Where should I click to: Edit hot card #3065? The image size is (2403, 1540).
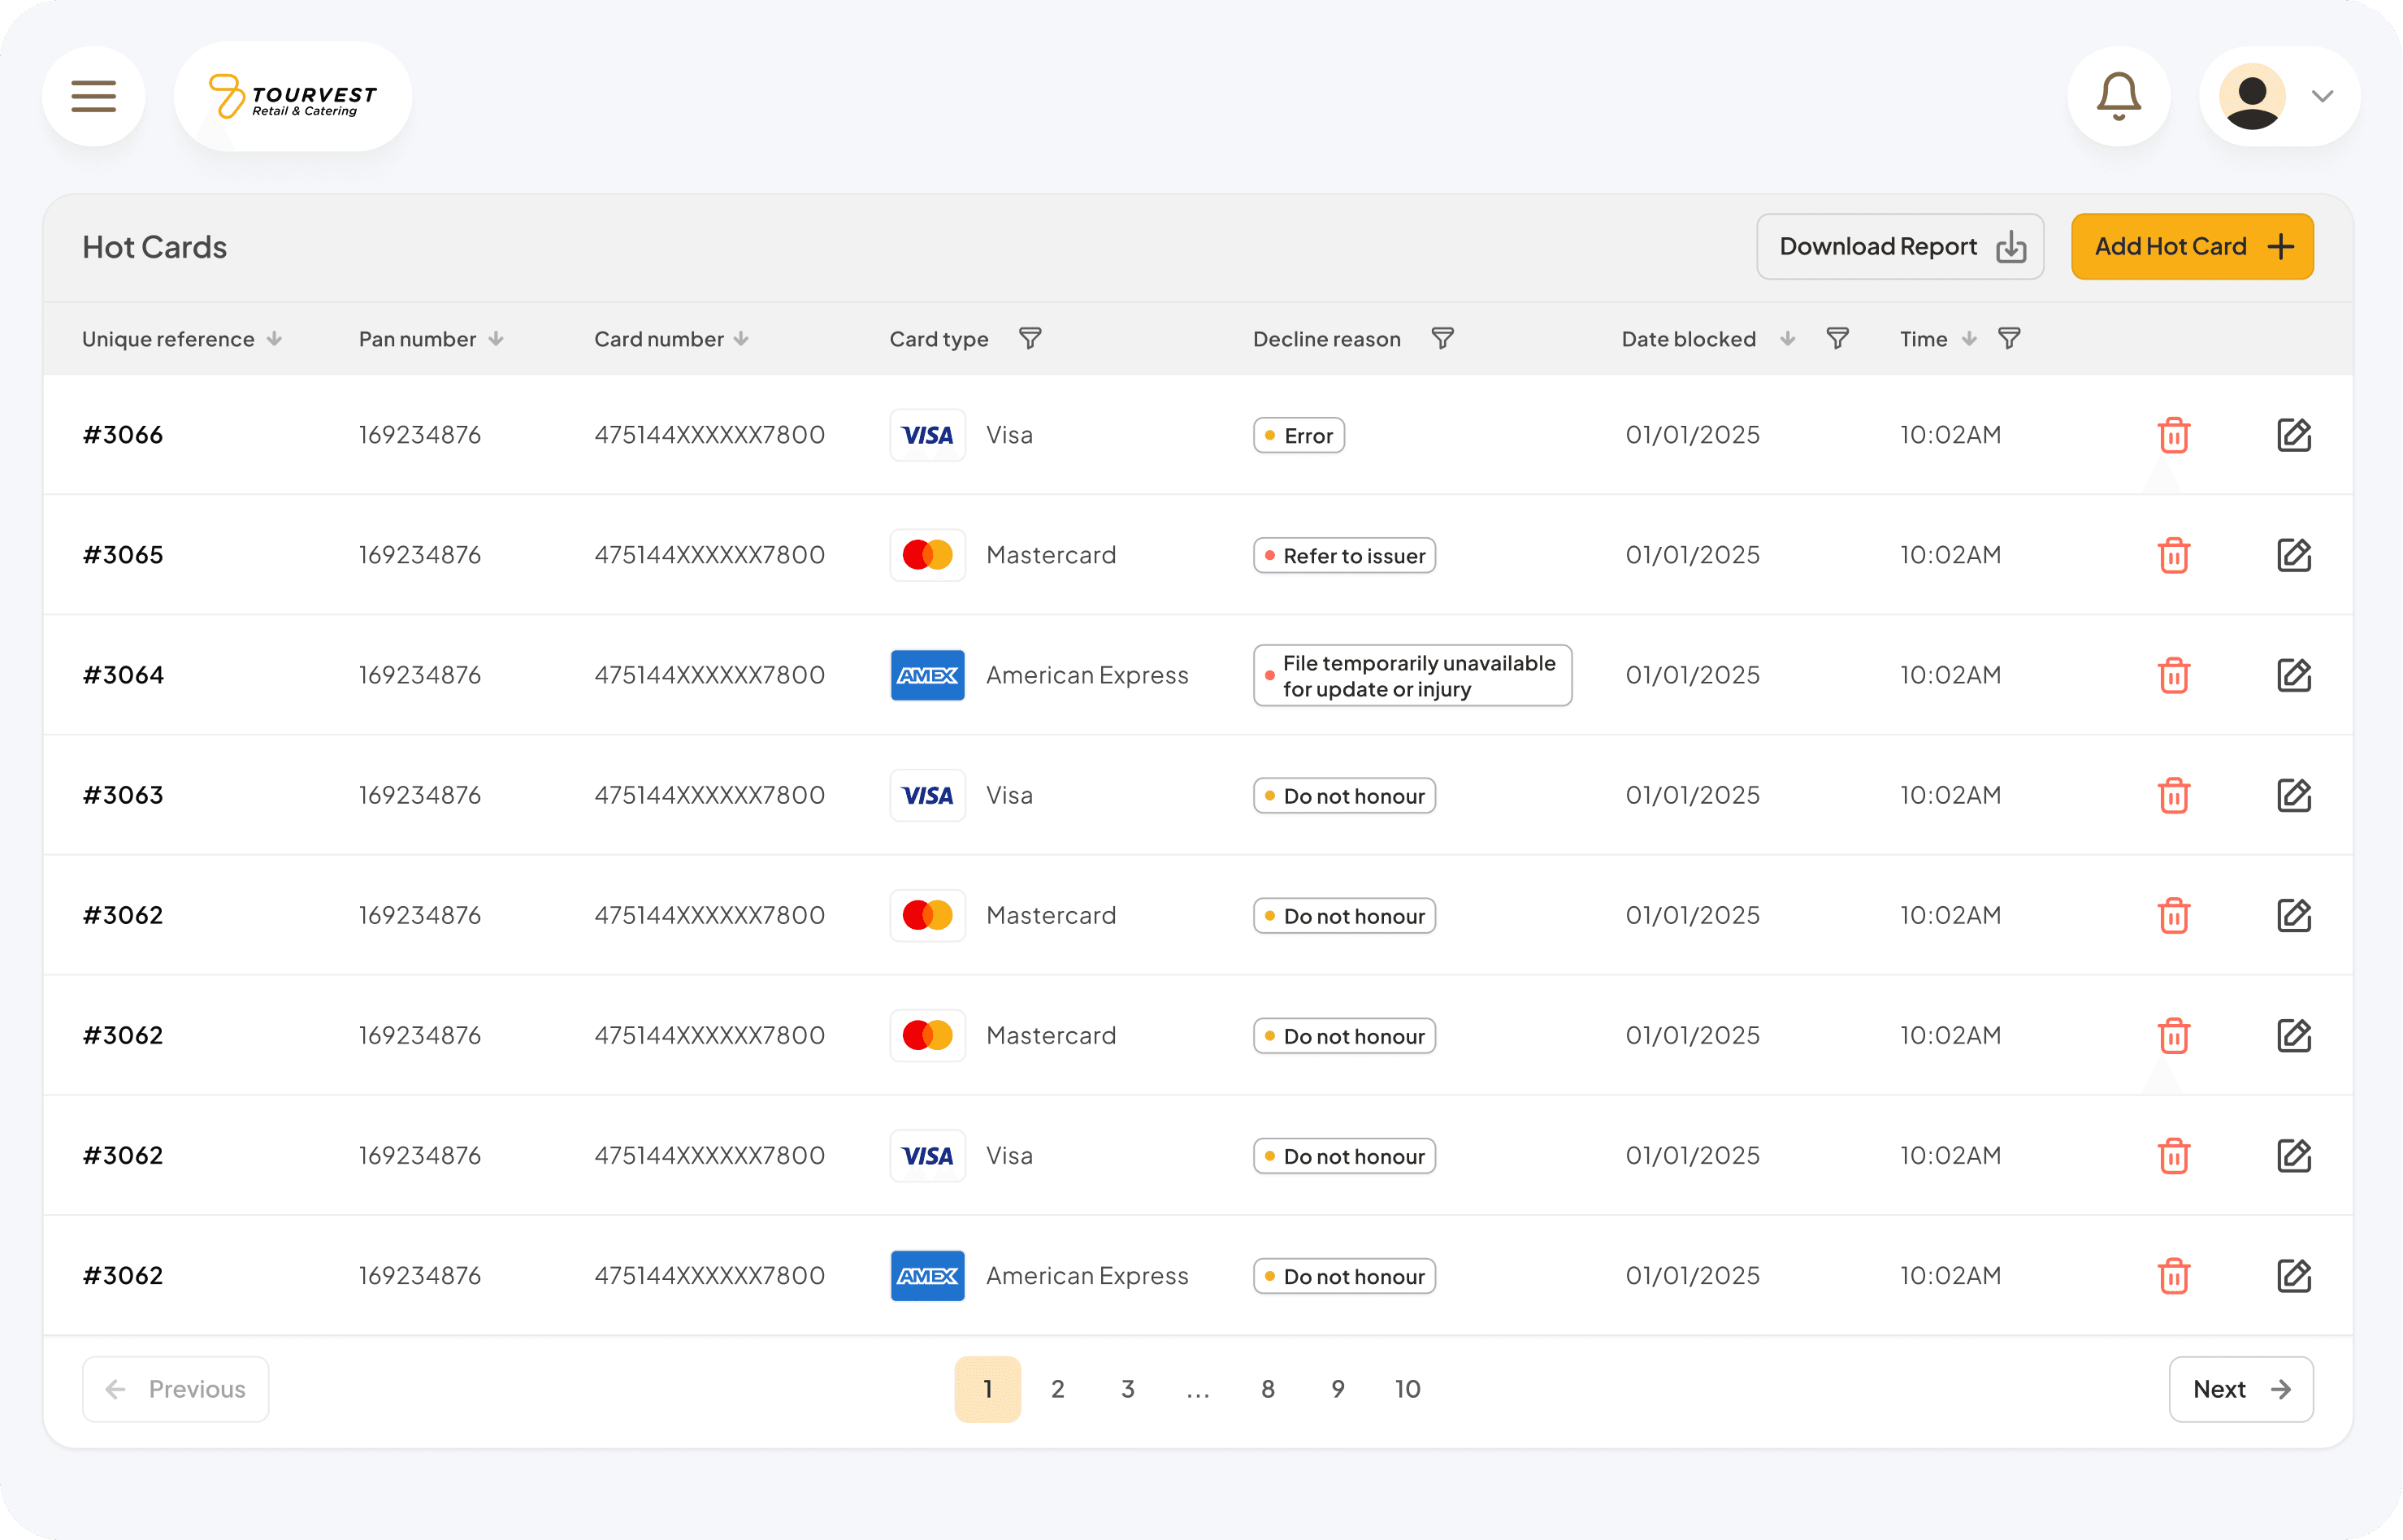2293,555
